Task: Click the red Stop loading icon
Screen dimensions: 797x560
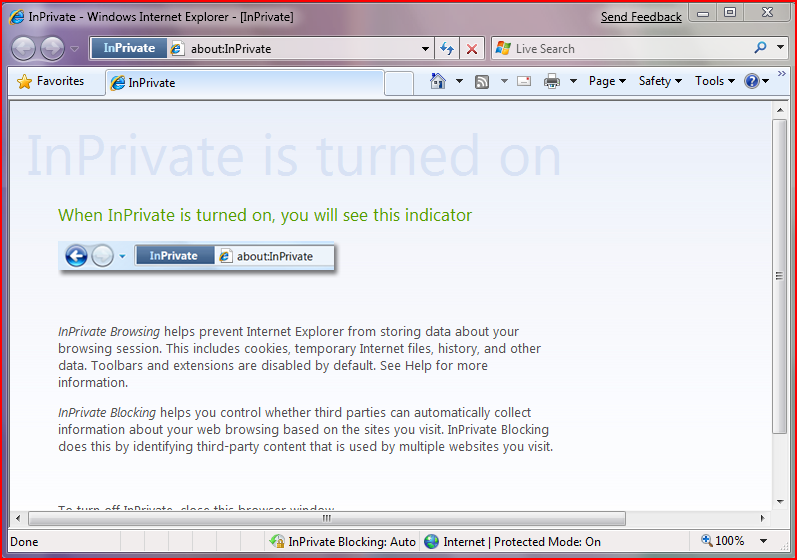Action: pyautogui.click(x=472, y=49)
